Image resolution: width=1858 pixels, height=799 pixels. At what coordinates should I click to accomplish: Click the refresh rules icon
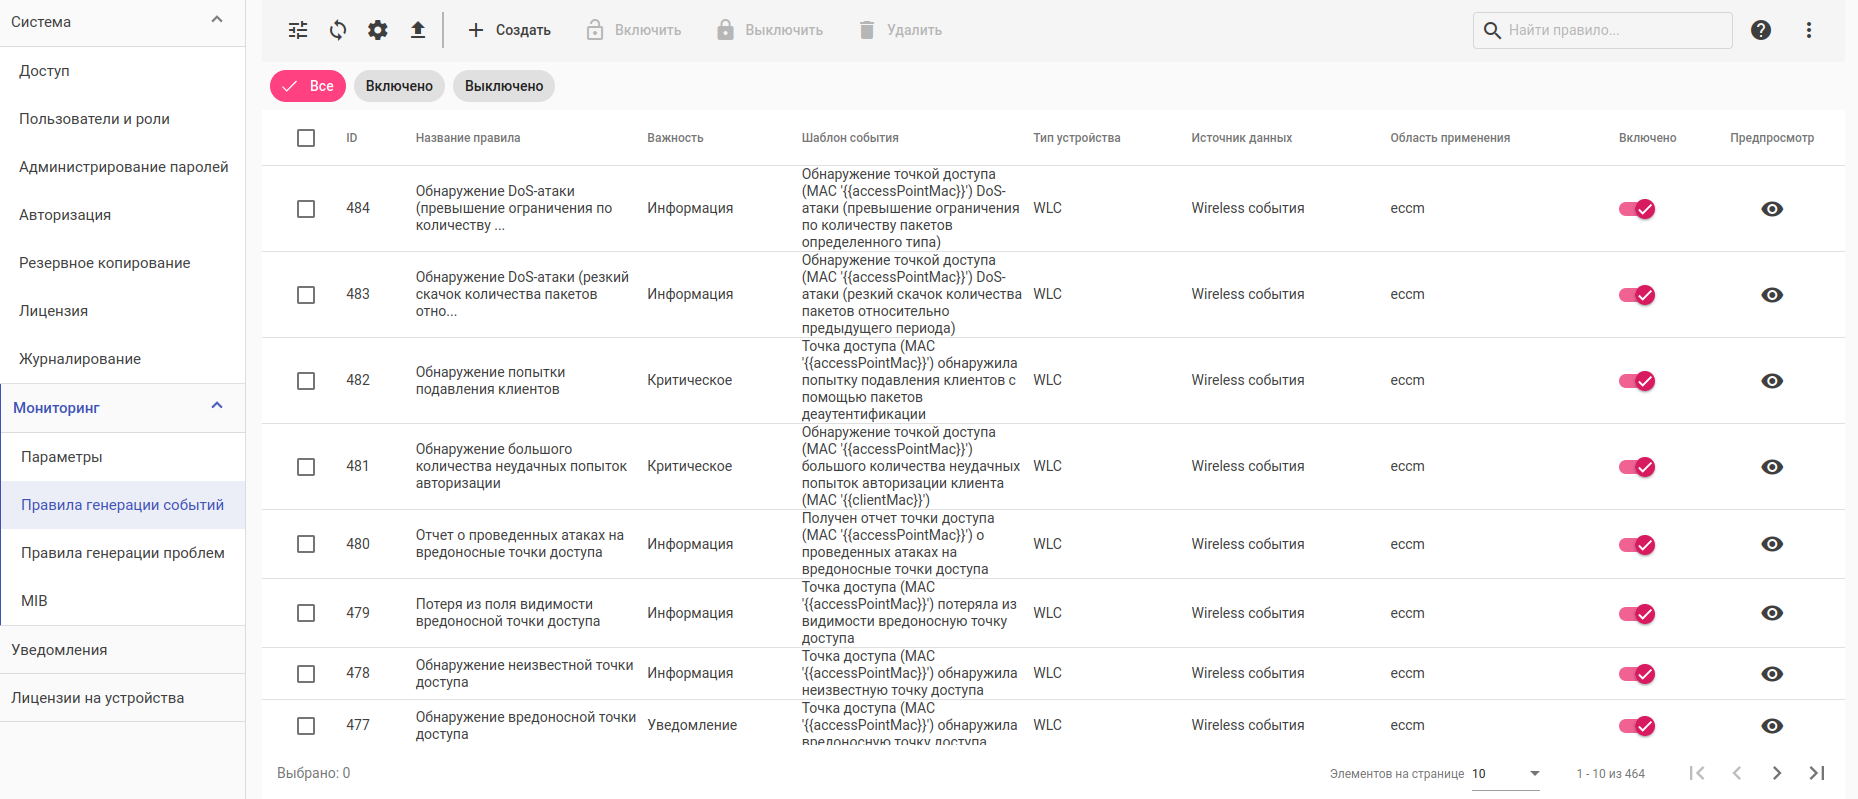[x=338, y=30]
